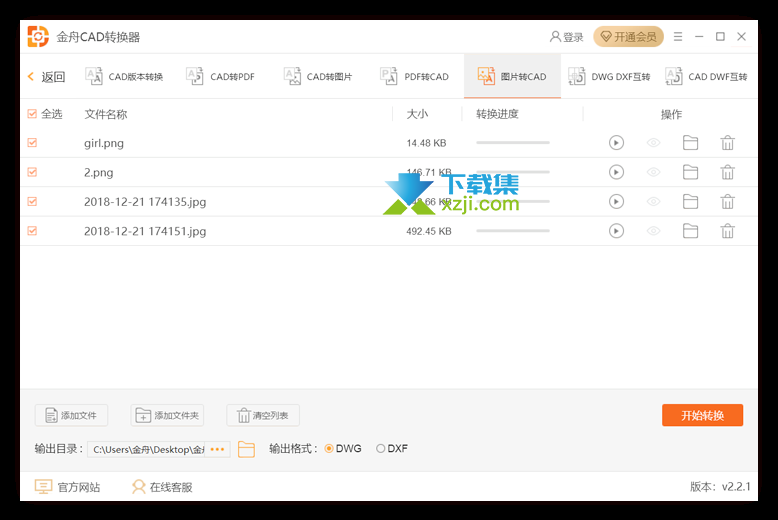Delete girl.png with the trash icon
Image resolution: width=778 pixels, height=520 pixels.
tap(727, 143)
